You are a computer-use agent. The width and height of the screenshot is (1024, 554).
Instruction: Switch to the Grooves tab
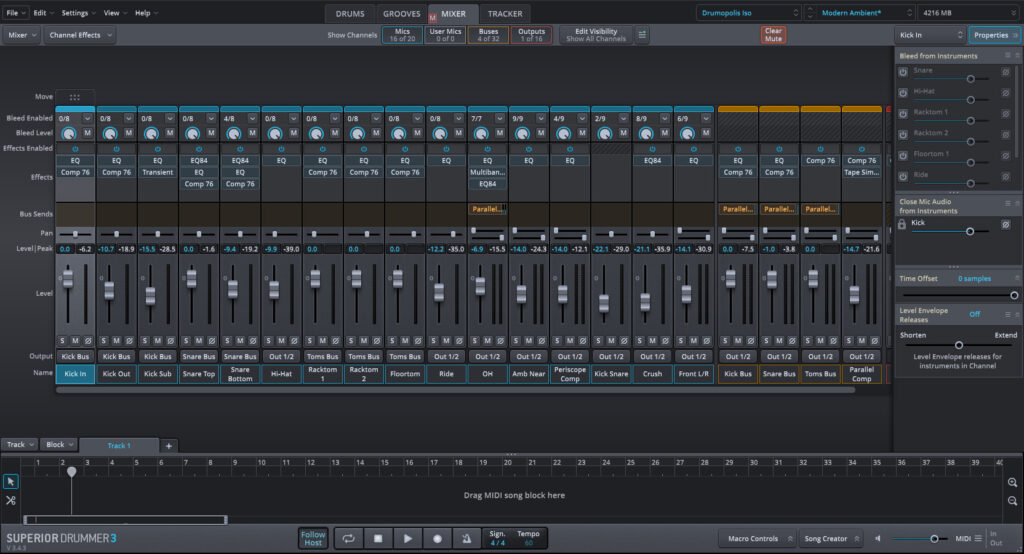coord(403,14)
